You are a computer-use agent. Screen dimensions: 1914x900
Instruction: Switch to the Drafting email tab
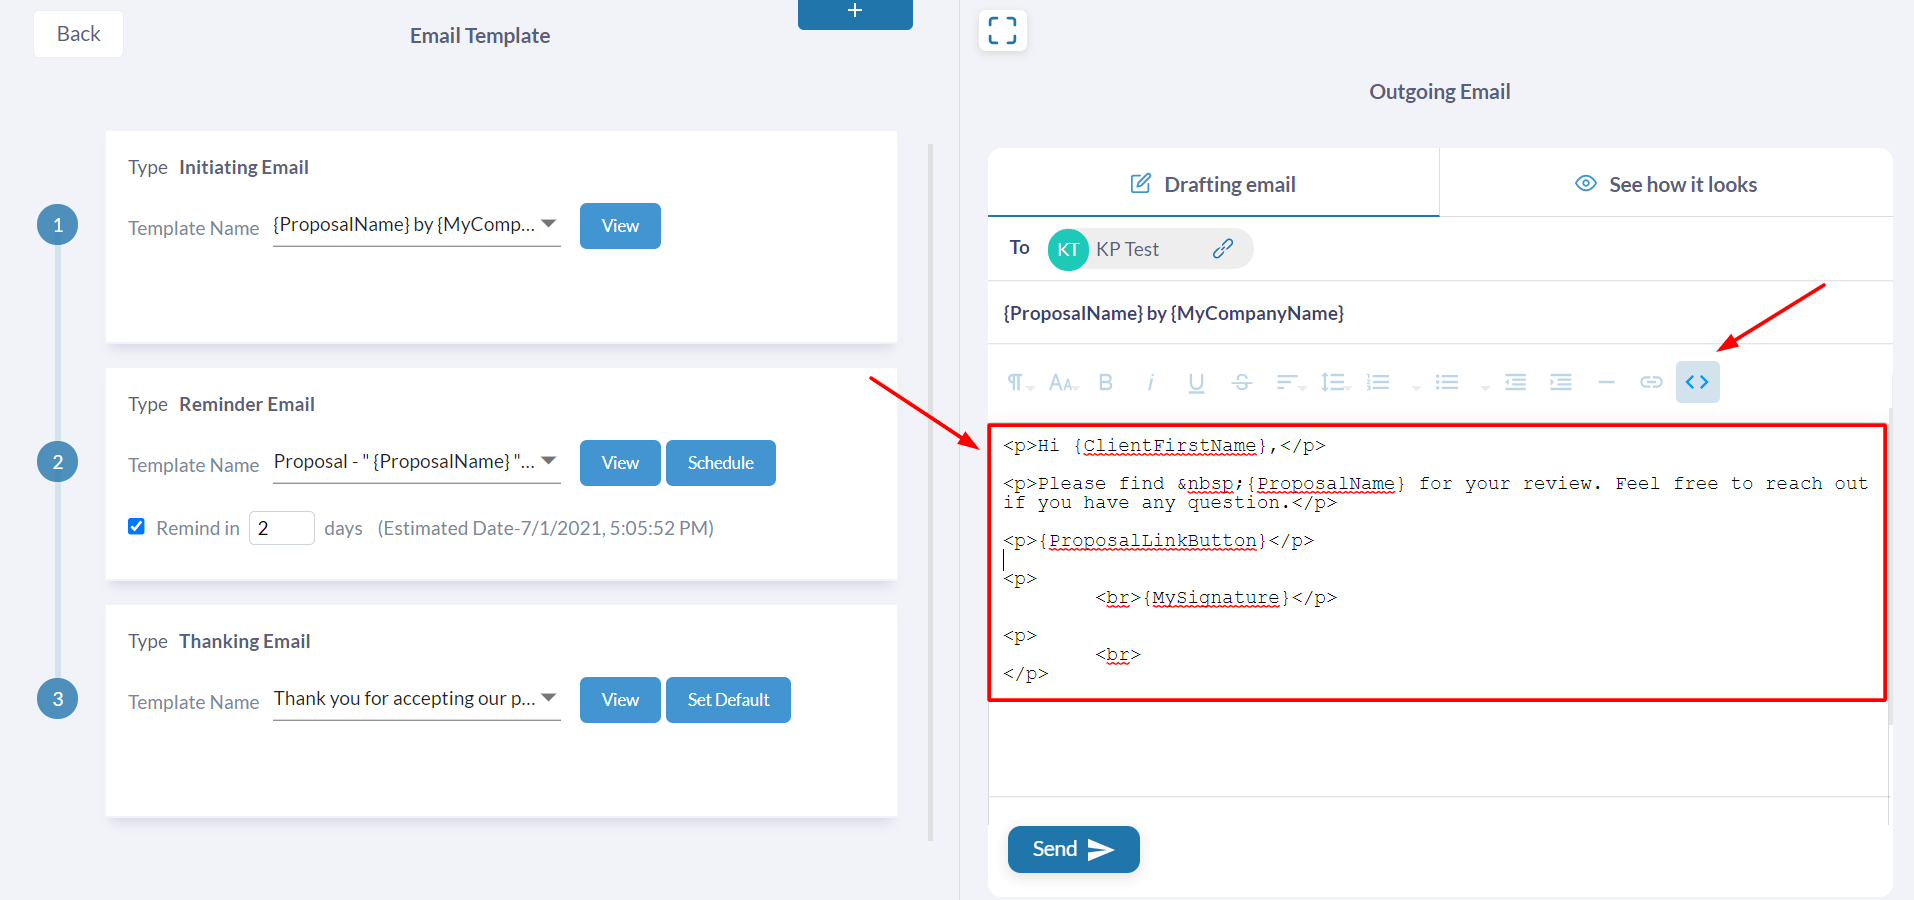pos(1213,184)
